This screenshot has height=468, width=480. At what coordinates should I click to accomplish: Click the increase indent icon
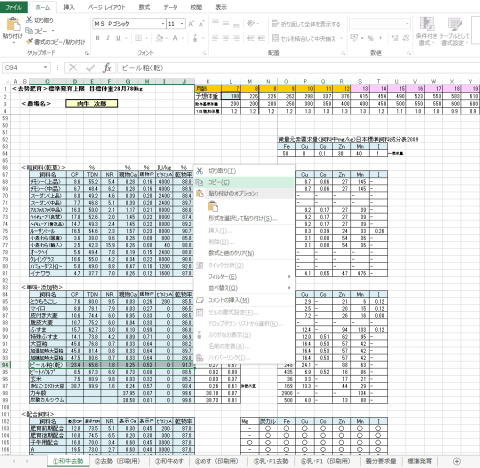(261, 38)
